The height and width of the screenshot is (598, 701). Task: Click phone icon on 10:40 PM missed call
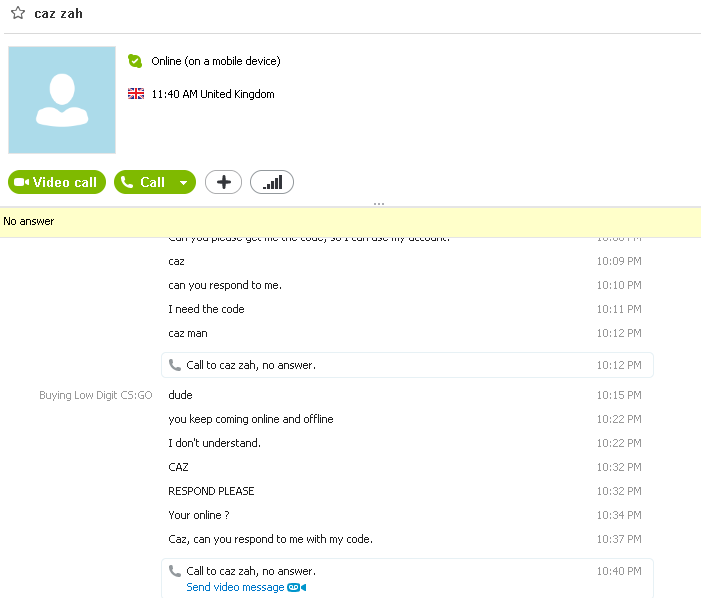tap(175, 571)
